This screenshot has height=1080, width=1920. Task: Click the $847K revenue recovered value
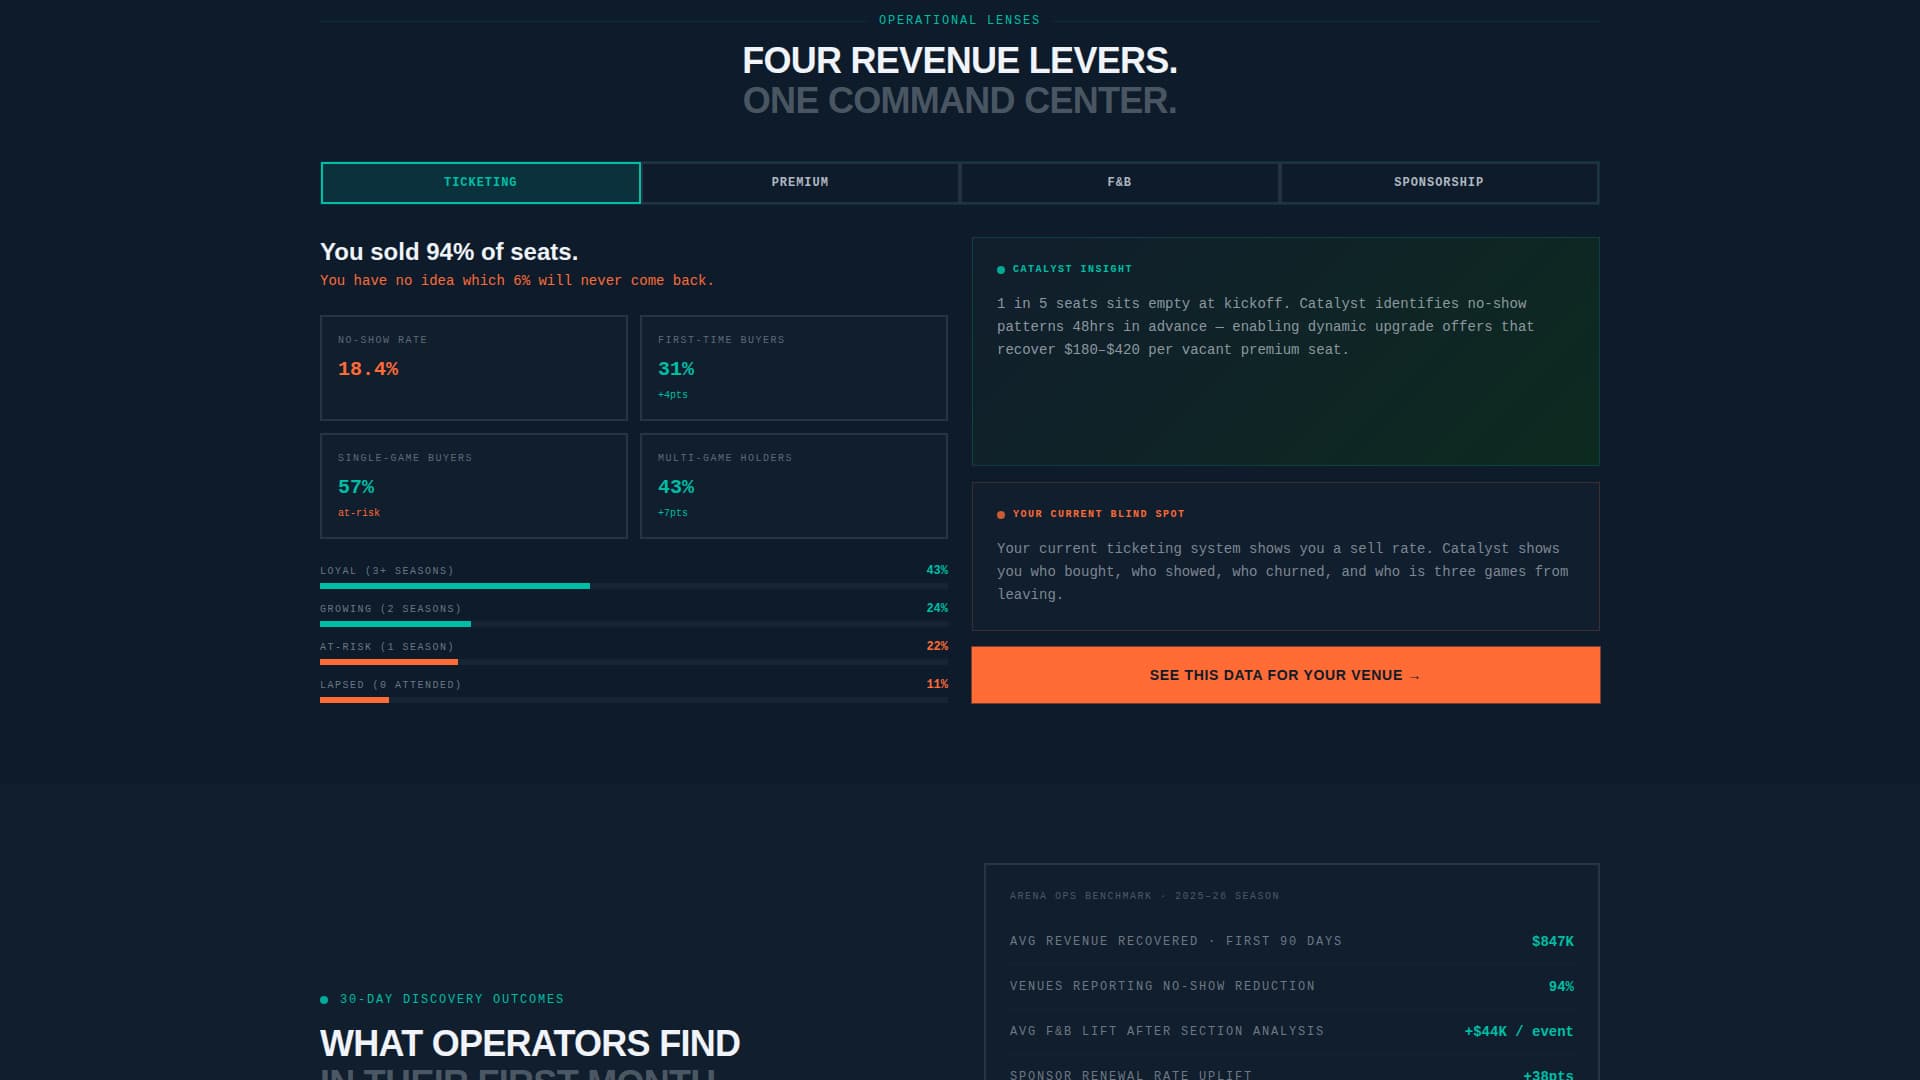tap(1552, 942)
